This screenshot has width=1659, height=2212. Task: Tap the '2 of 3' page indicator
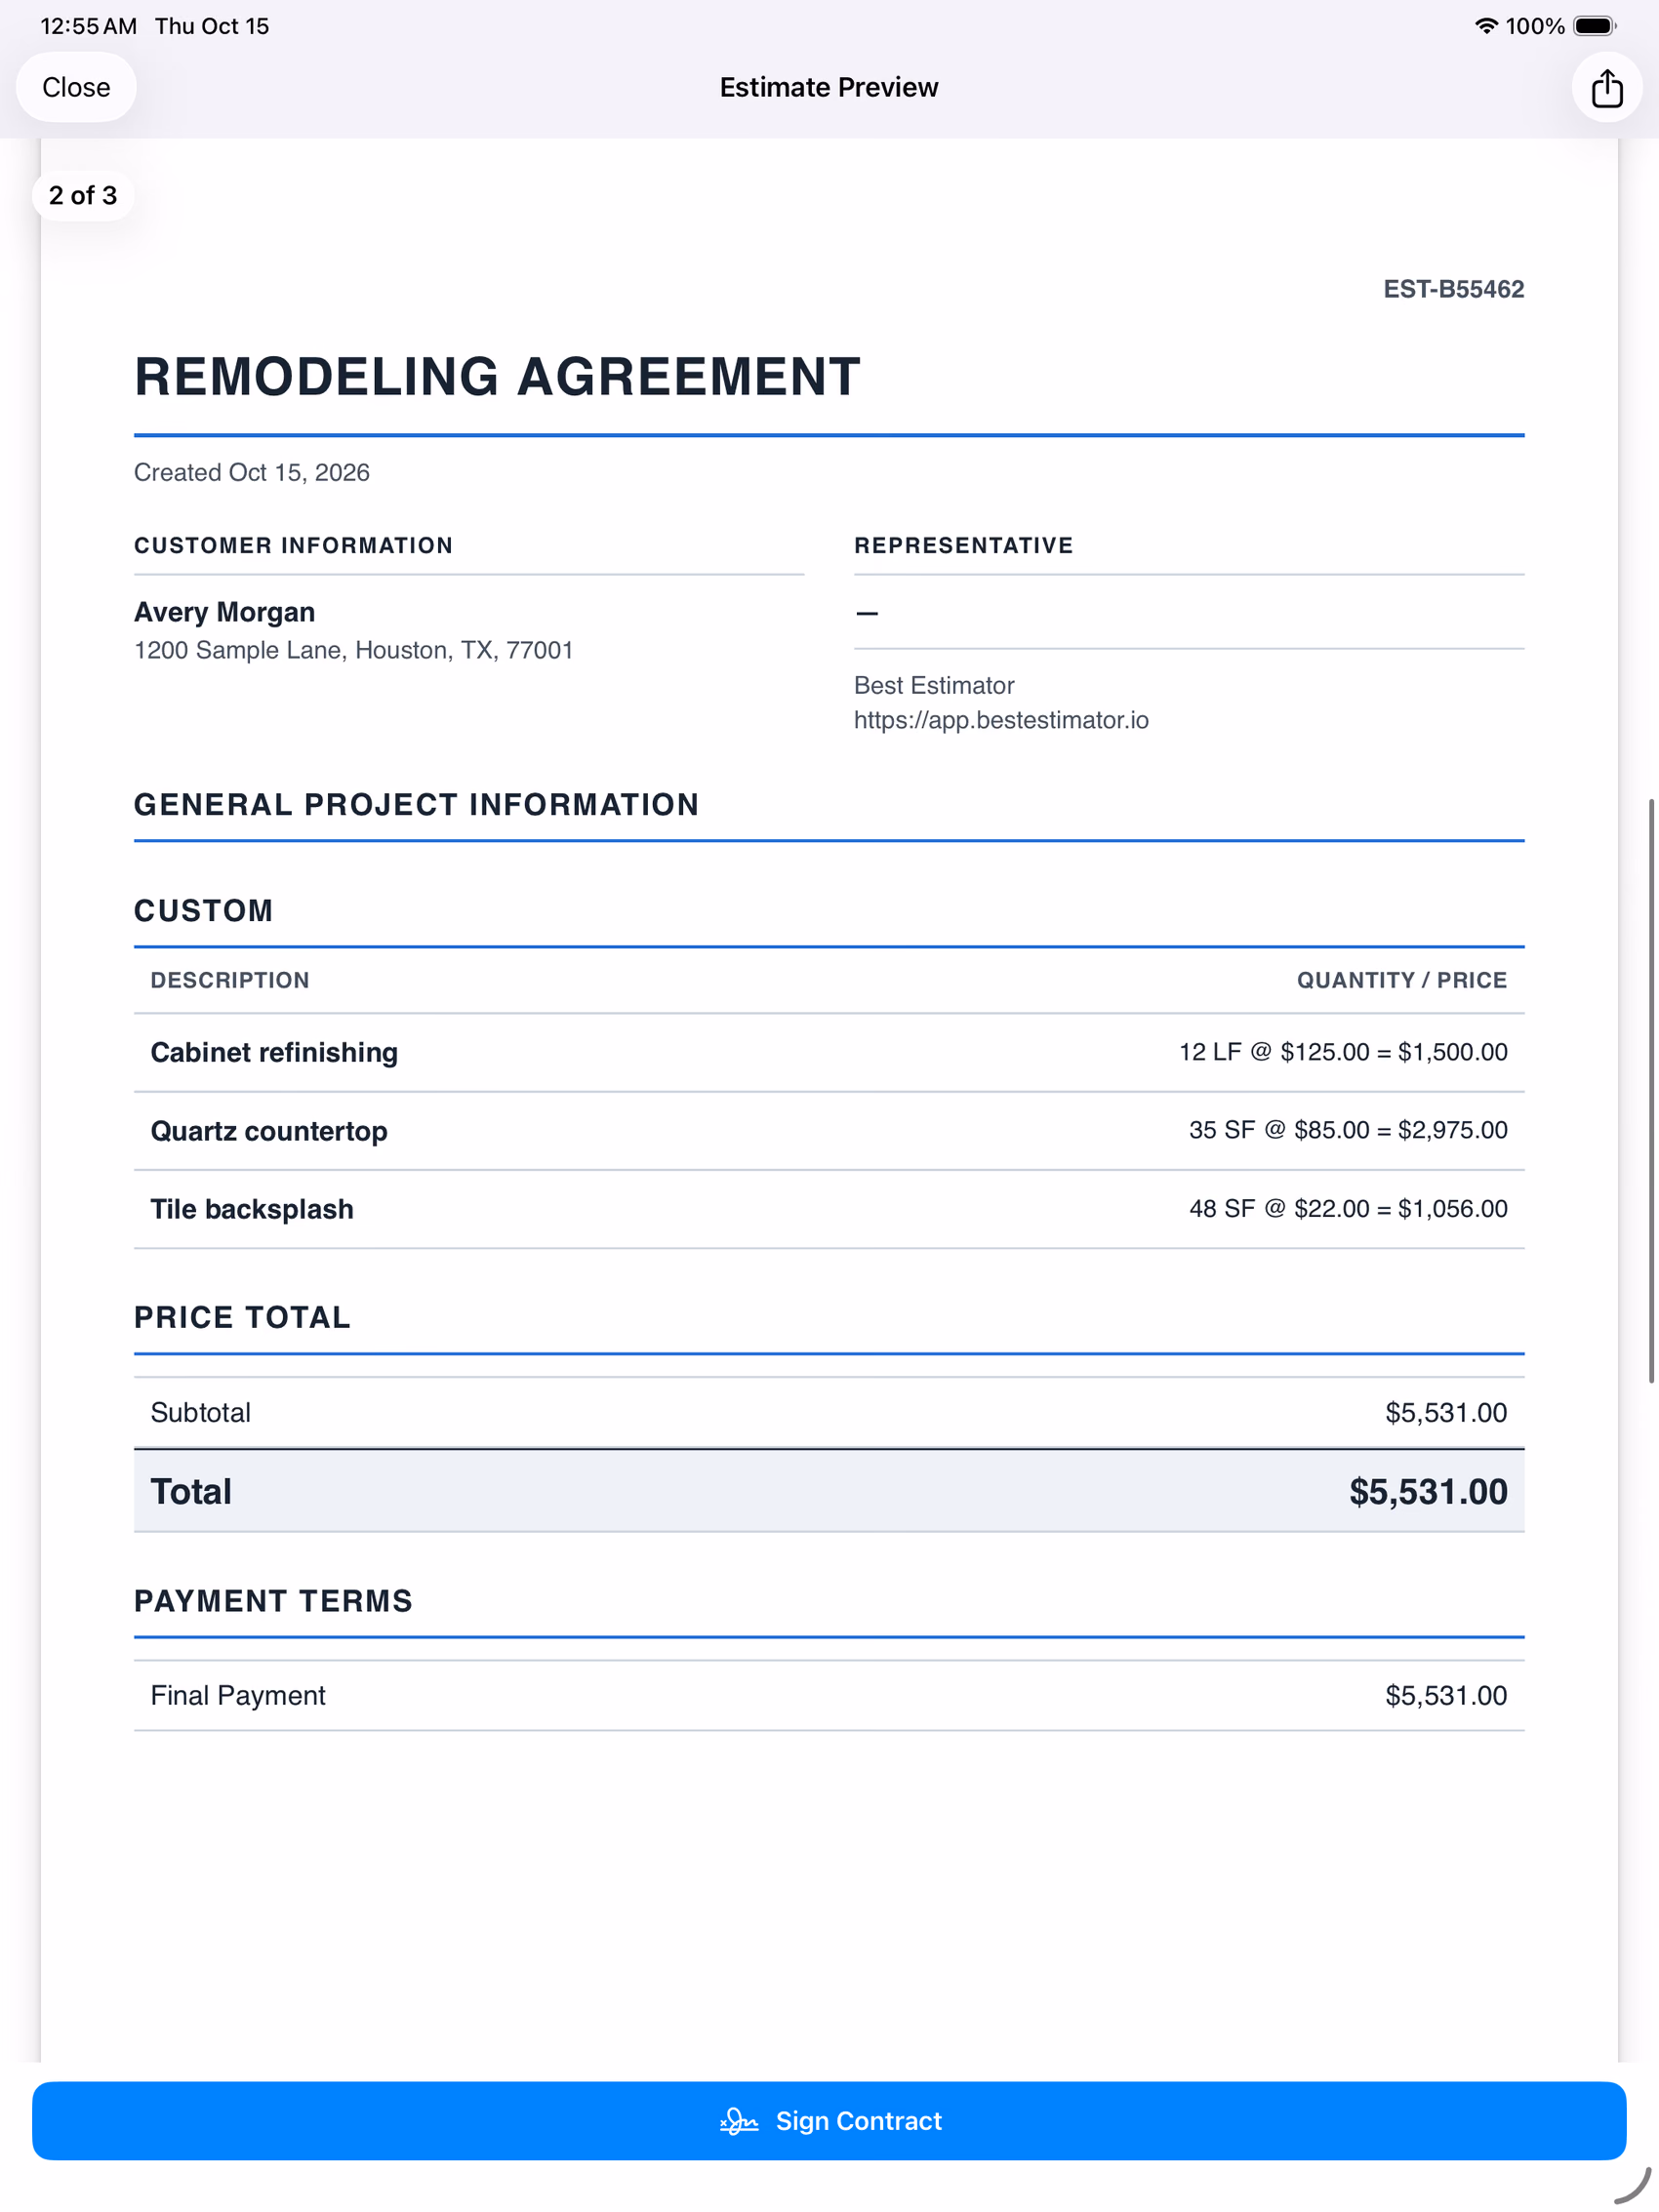point(83,195)
